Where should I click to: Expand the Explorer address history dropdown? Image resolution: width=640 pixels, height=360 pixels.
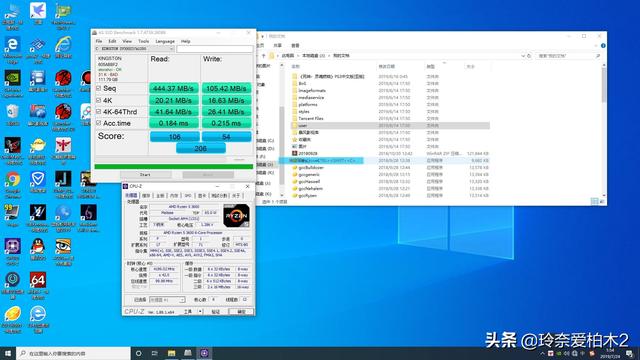523,56
